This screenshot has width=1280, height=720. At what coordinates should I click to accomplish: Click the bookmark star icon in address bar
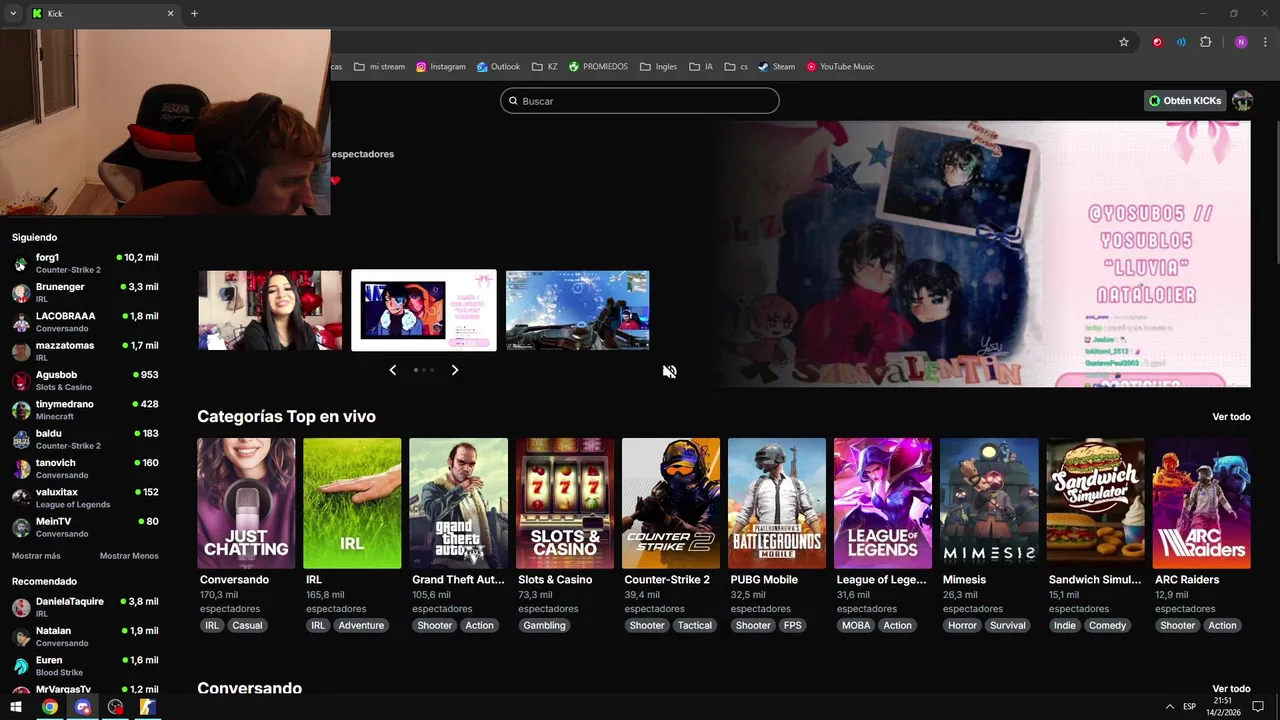[1124, 42]
